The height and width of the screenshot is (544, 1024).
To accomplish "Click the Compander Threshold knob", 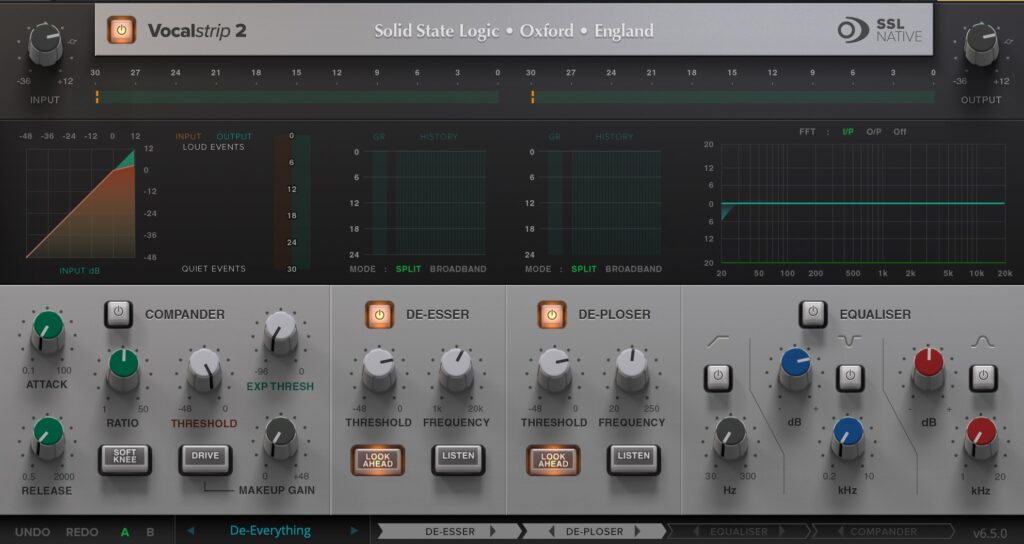I will (204, 371).
